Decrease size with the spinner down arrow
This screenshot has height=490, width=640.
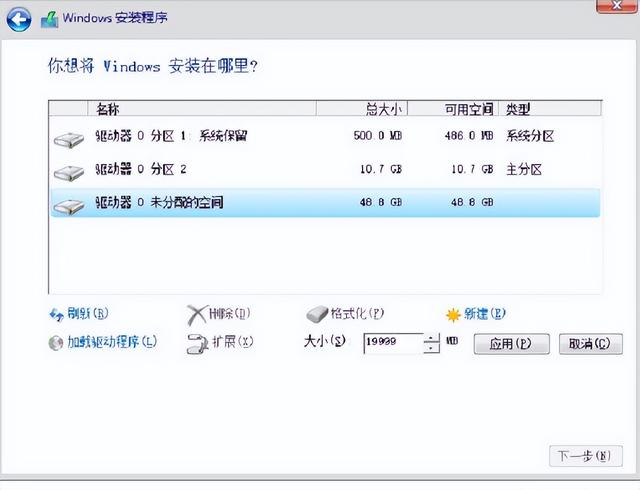[x=431, y=348]
